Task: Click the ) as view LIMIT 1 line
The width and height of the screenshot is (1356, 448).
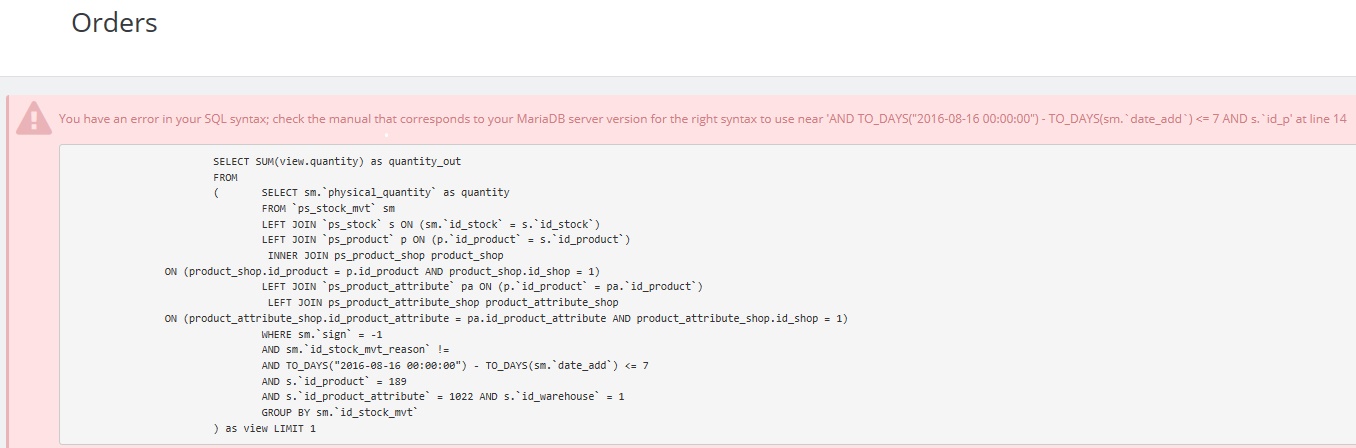Action: click(x=264, y=428)
